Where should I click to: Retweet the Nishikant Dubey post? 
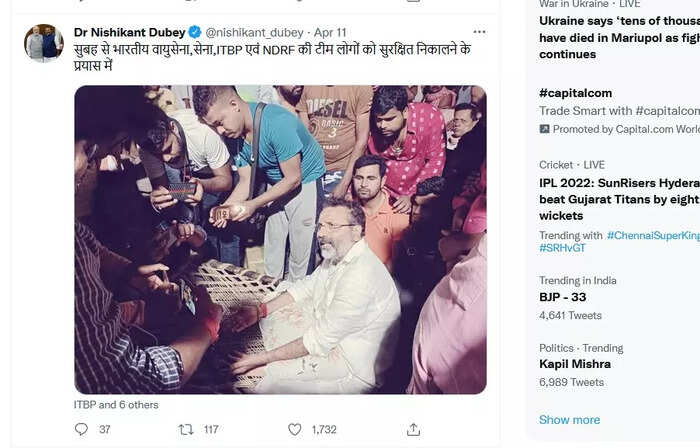(186, 429)
